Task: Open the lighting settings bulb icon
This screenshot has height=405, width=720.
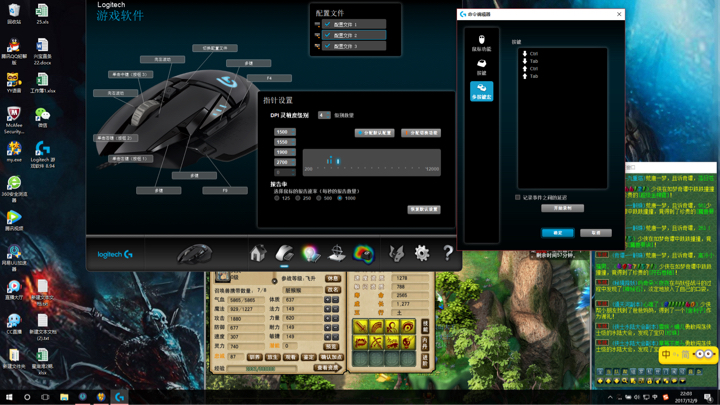Action: point(311,254)
